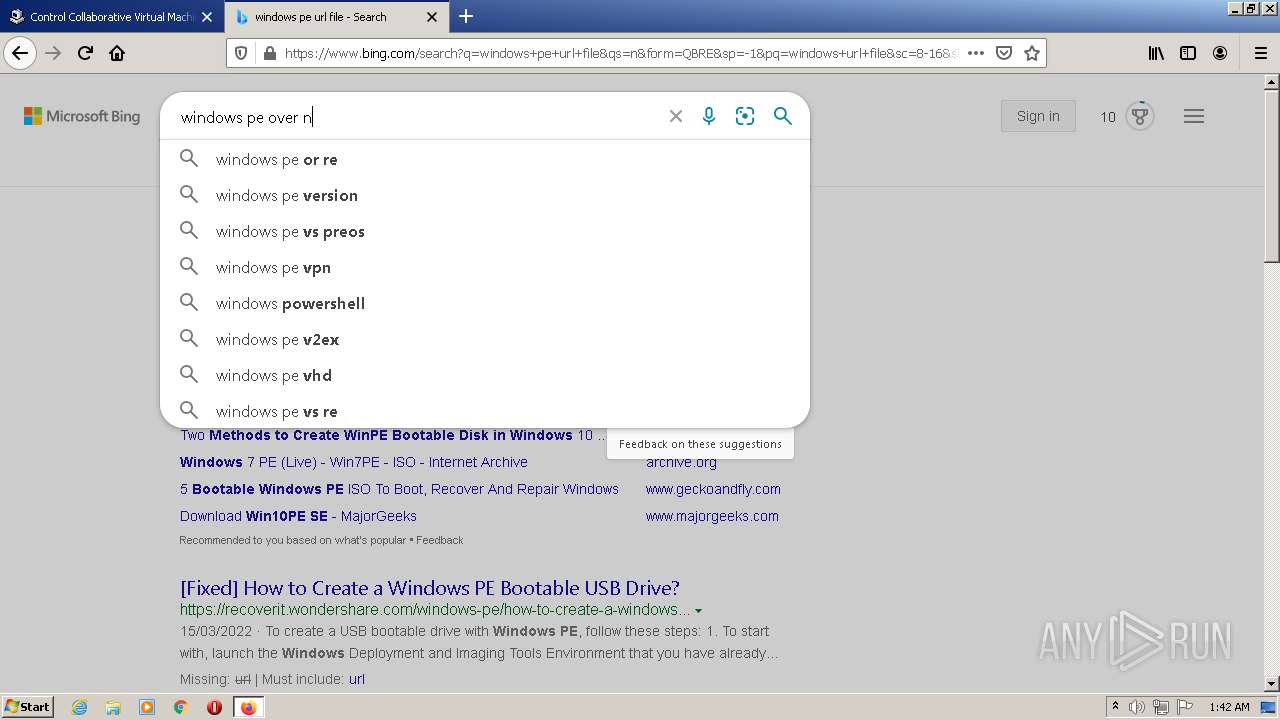Open Download Win10PE SE MajorGeeks link
The height and width of the screenshot is (720, 1280).
coord(298,516)
